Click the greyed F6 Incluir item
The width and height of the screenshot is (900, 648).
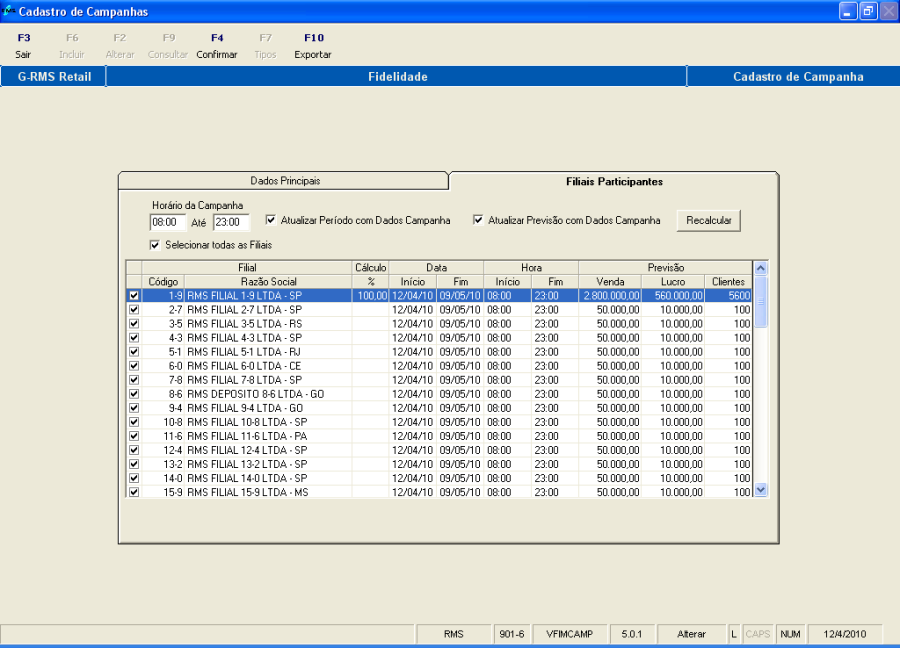(x=72, y=46)
